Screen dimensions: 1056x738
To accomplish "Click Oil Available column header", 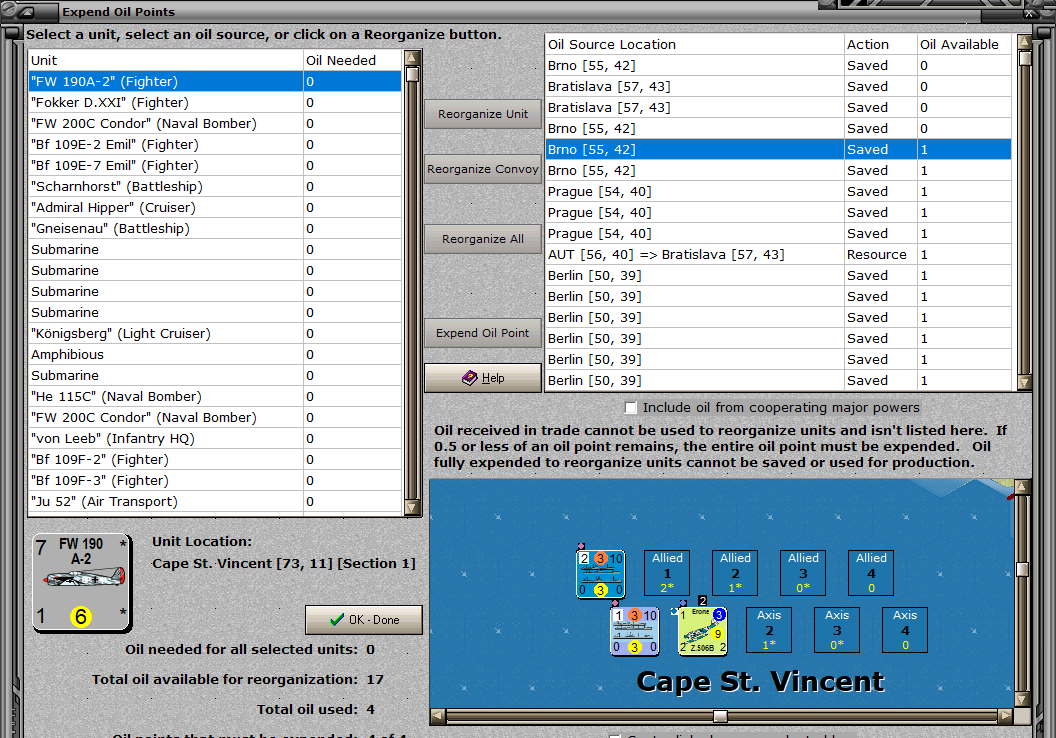I will click(x=964, y=44).
